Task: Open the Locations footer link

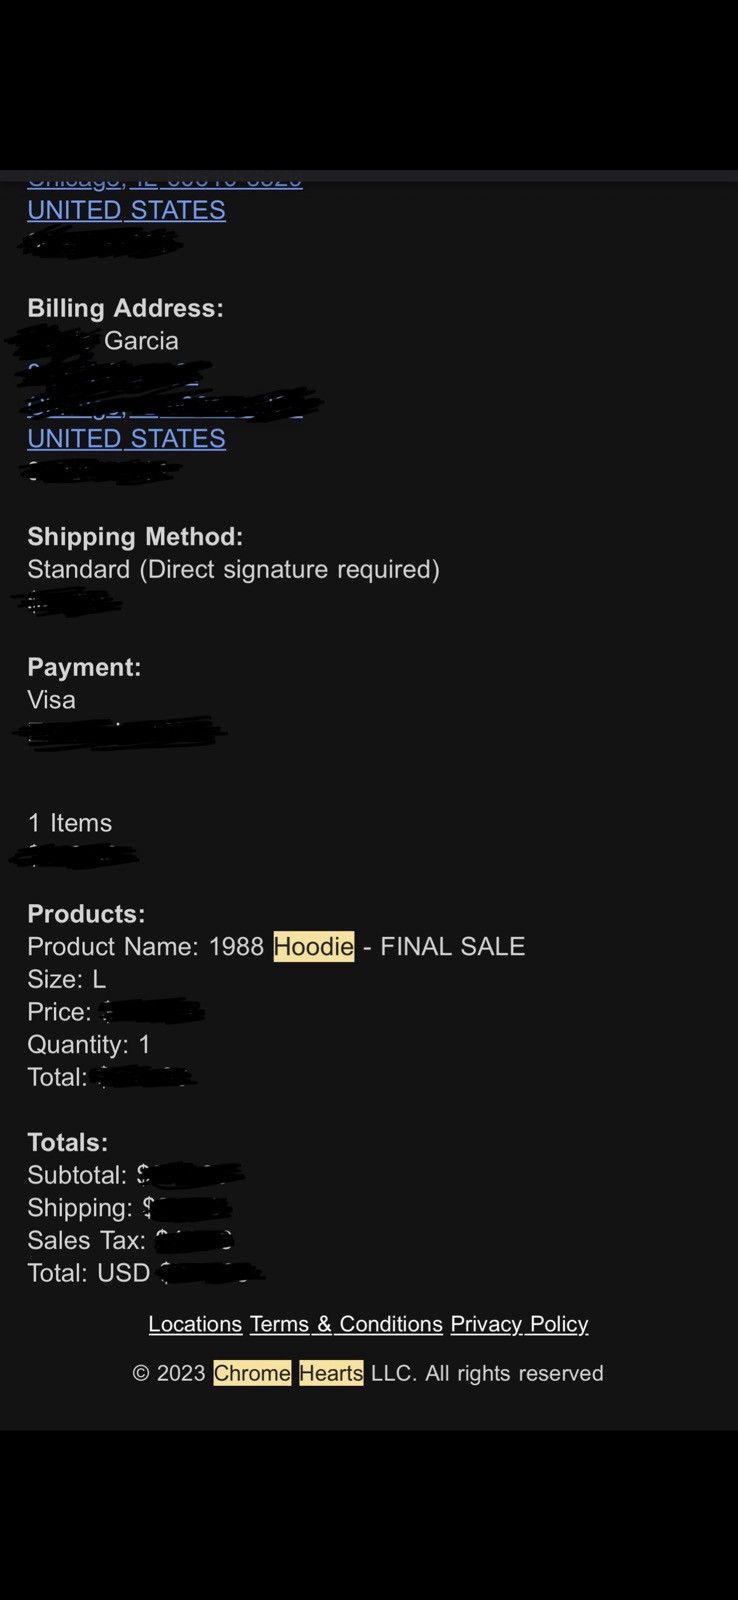Action: [x=195, y=1324]
